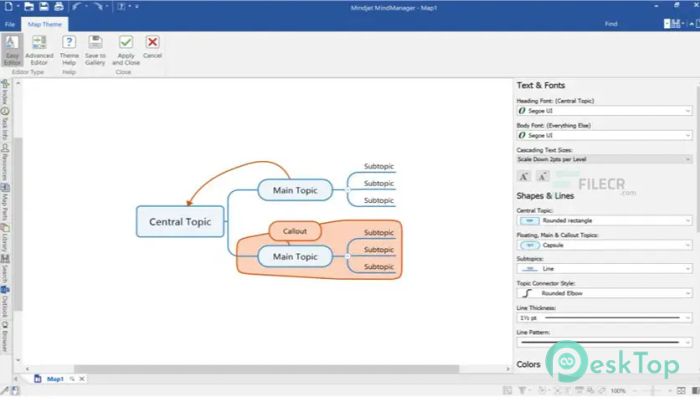
Task: Click the Open folder icon in the title bar
Action: [x=29, y=6]
